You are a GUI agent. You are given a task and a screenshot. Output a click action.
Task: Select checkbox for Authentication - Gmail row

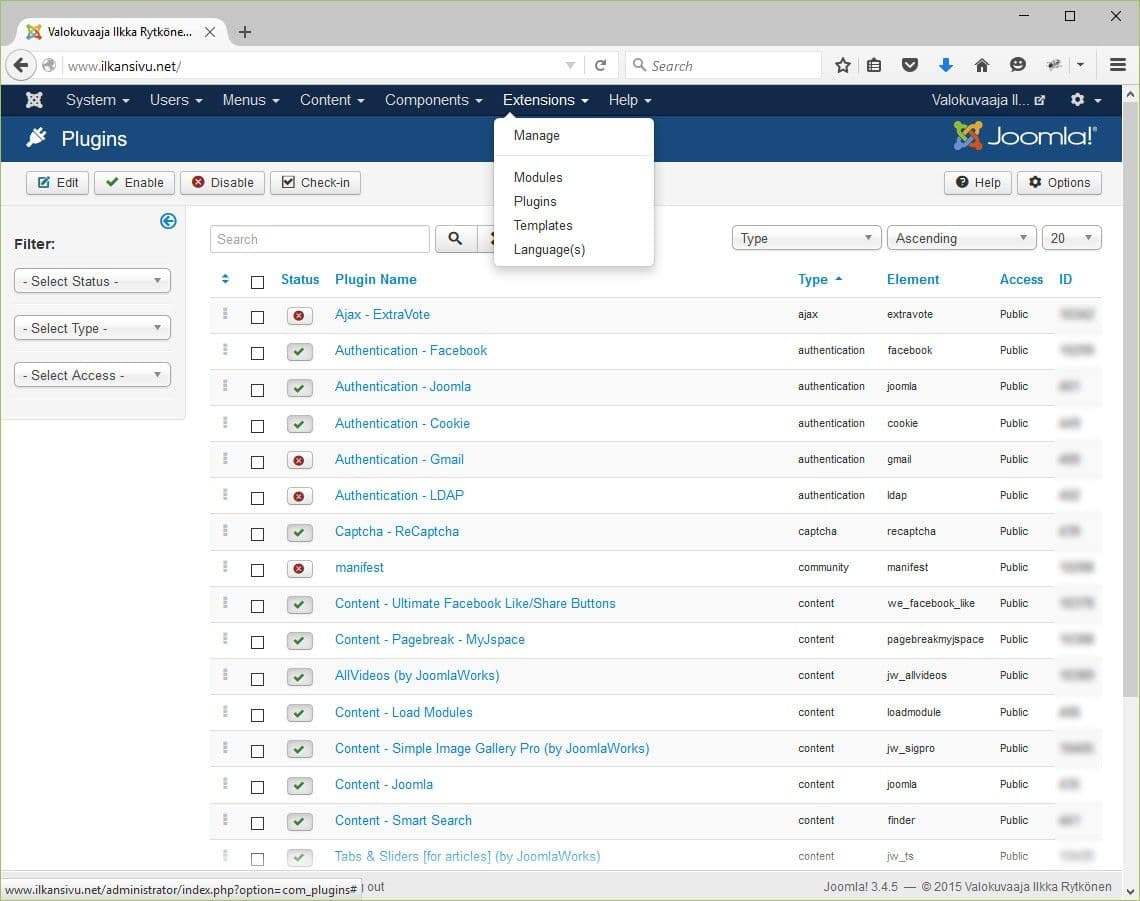257,462
